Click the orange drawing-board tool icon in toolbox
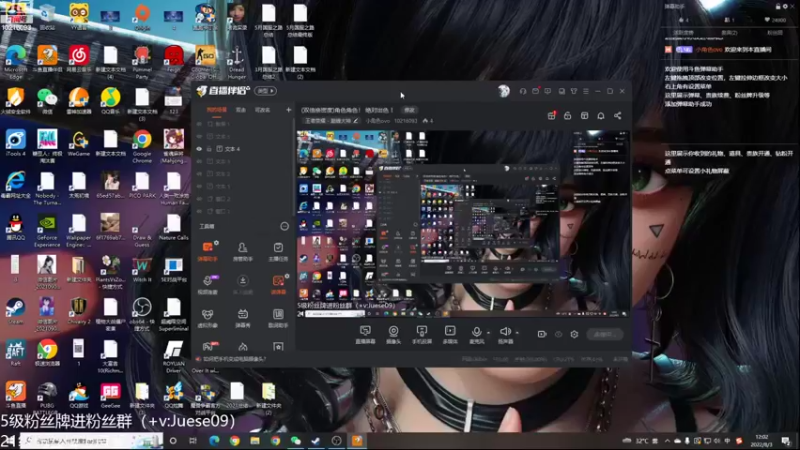The image size is (800, 450). 278,281
